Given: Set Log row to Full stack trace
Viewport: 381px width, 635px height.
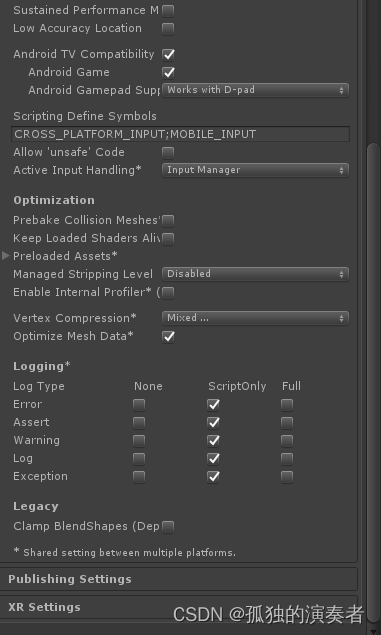Looking at the screenshot, I should point(287,459).
